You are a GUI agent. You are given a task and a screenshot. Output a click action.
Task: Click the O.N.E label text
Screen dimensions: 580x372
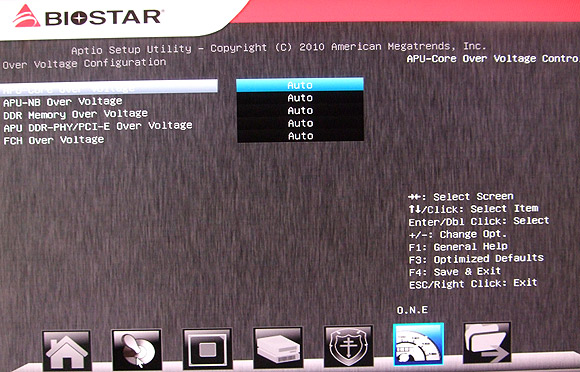pyautogui.click(x=412, y=310)
